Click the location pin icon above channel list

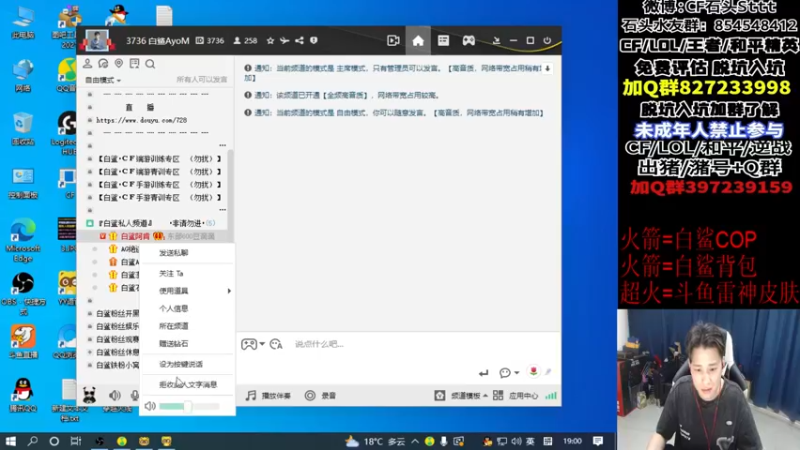click(118, 64)
